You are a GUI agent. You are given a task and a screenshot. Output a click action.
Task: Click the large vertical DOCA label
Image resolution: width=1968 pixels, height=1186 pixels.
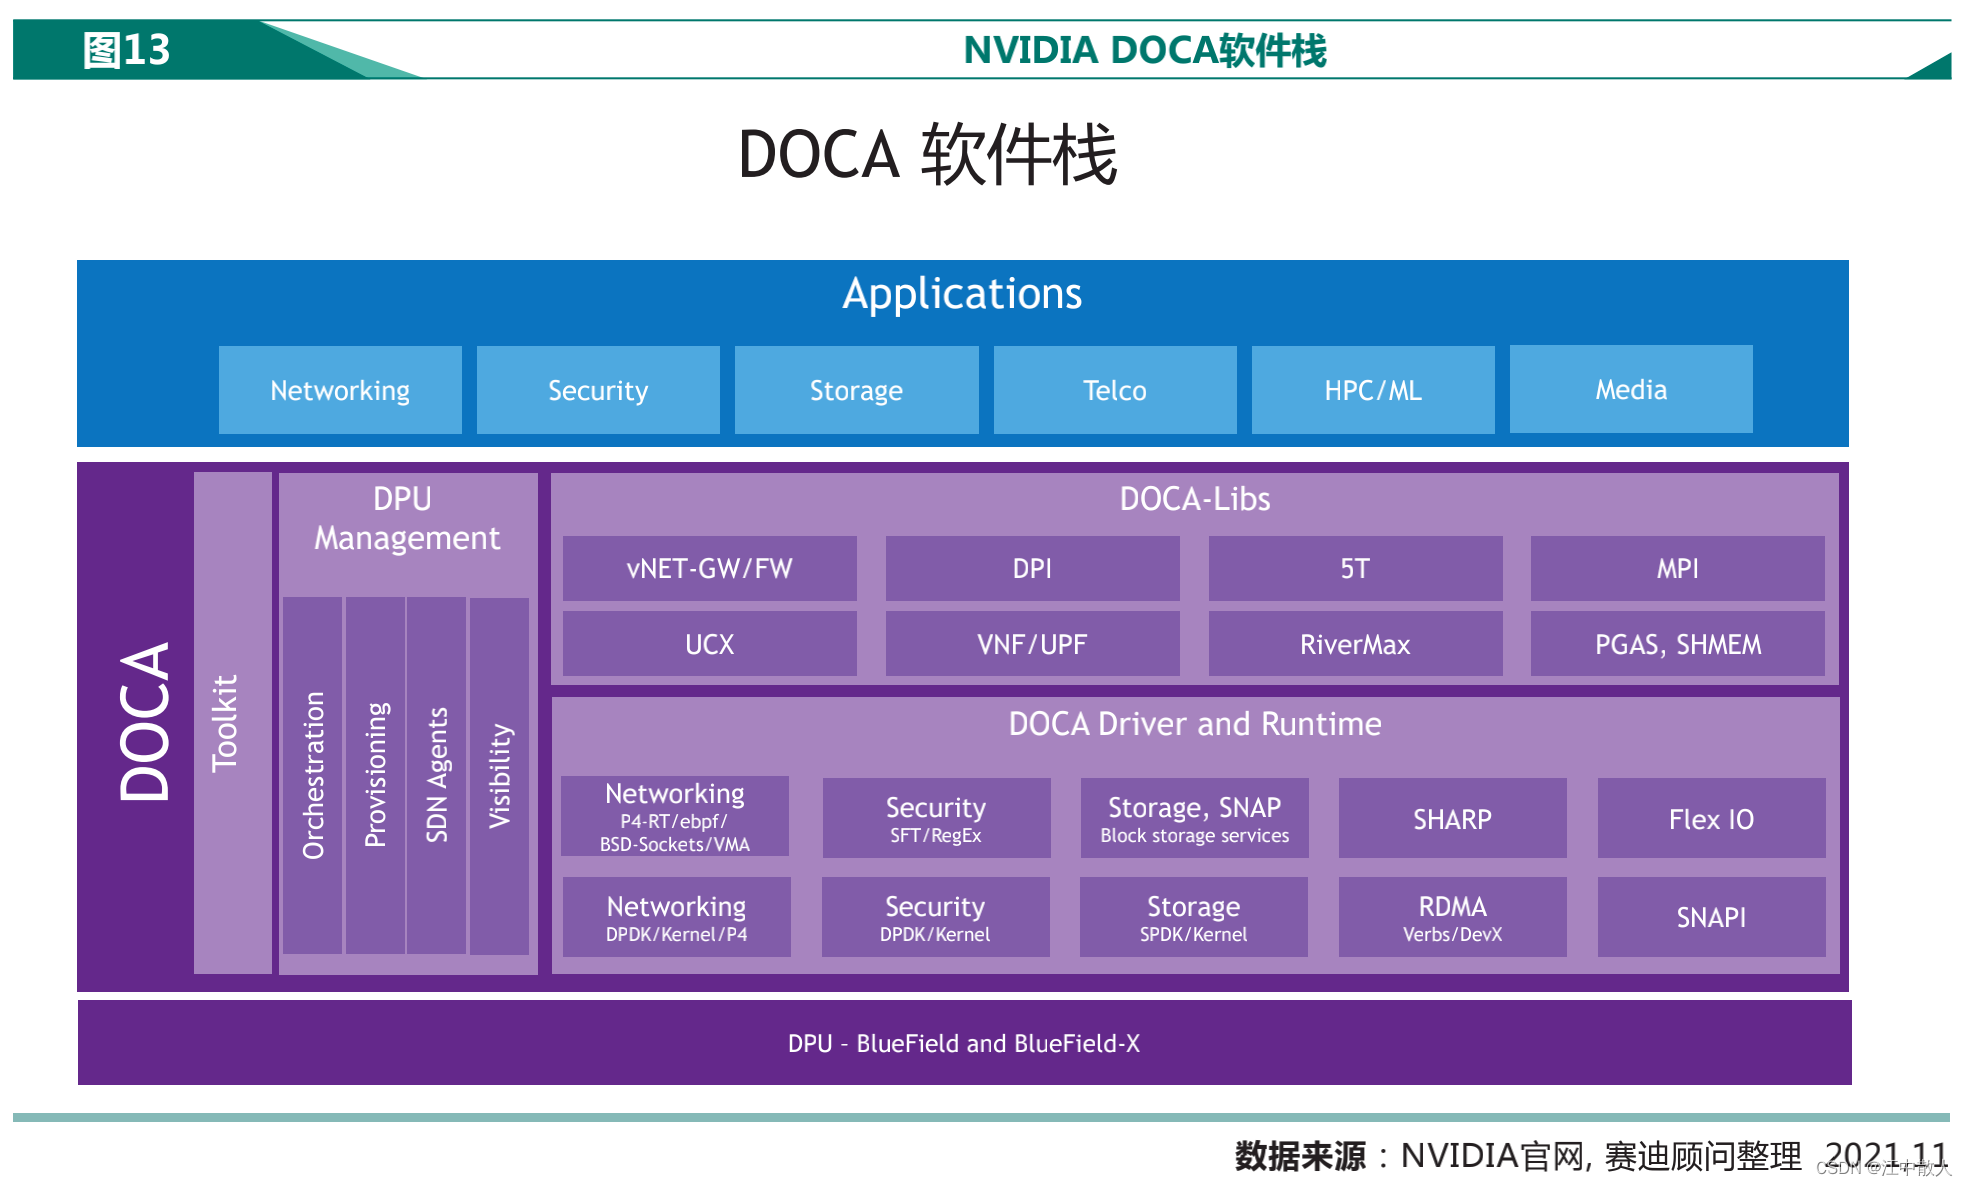(145, 721)
